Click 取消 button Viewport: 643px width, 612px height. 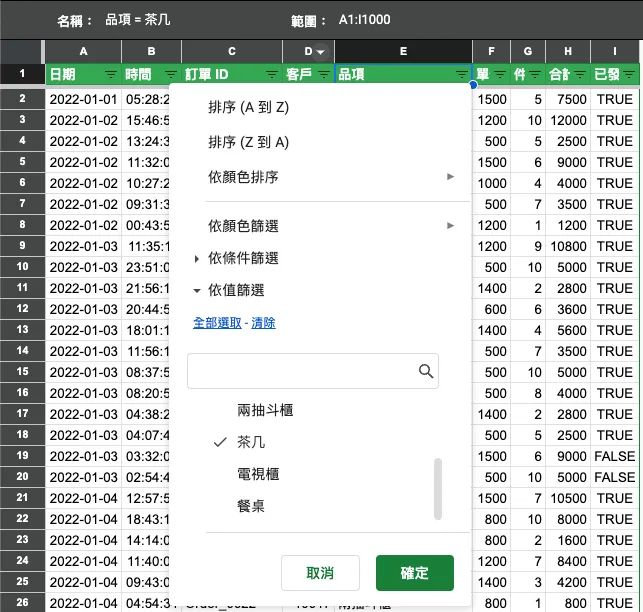point(320,573)
